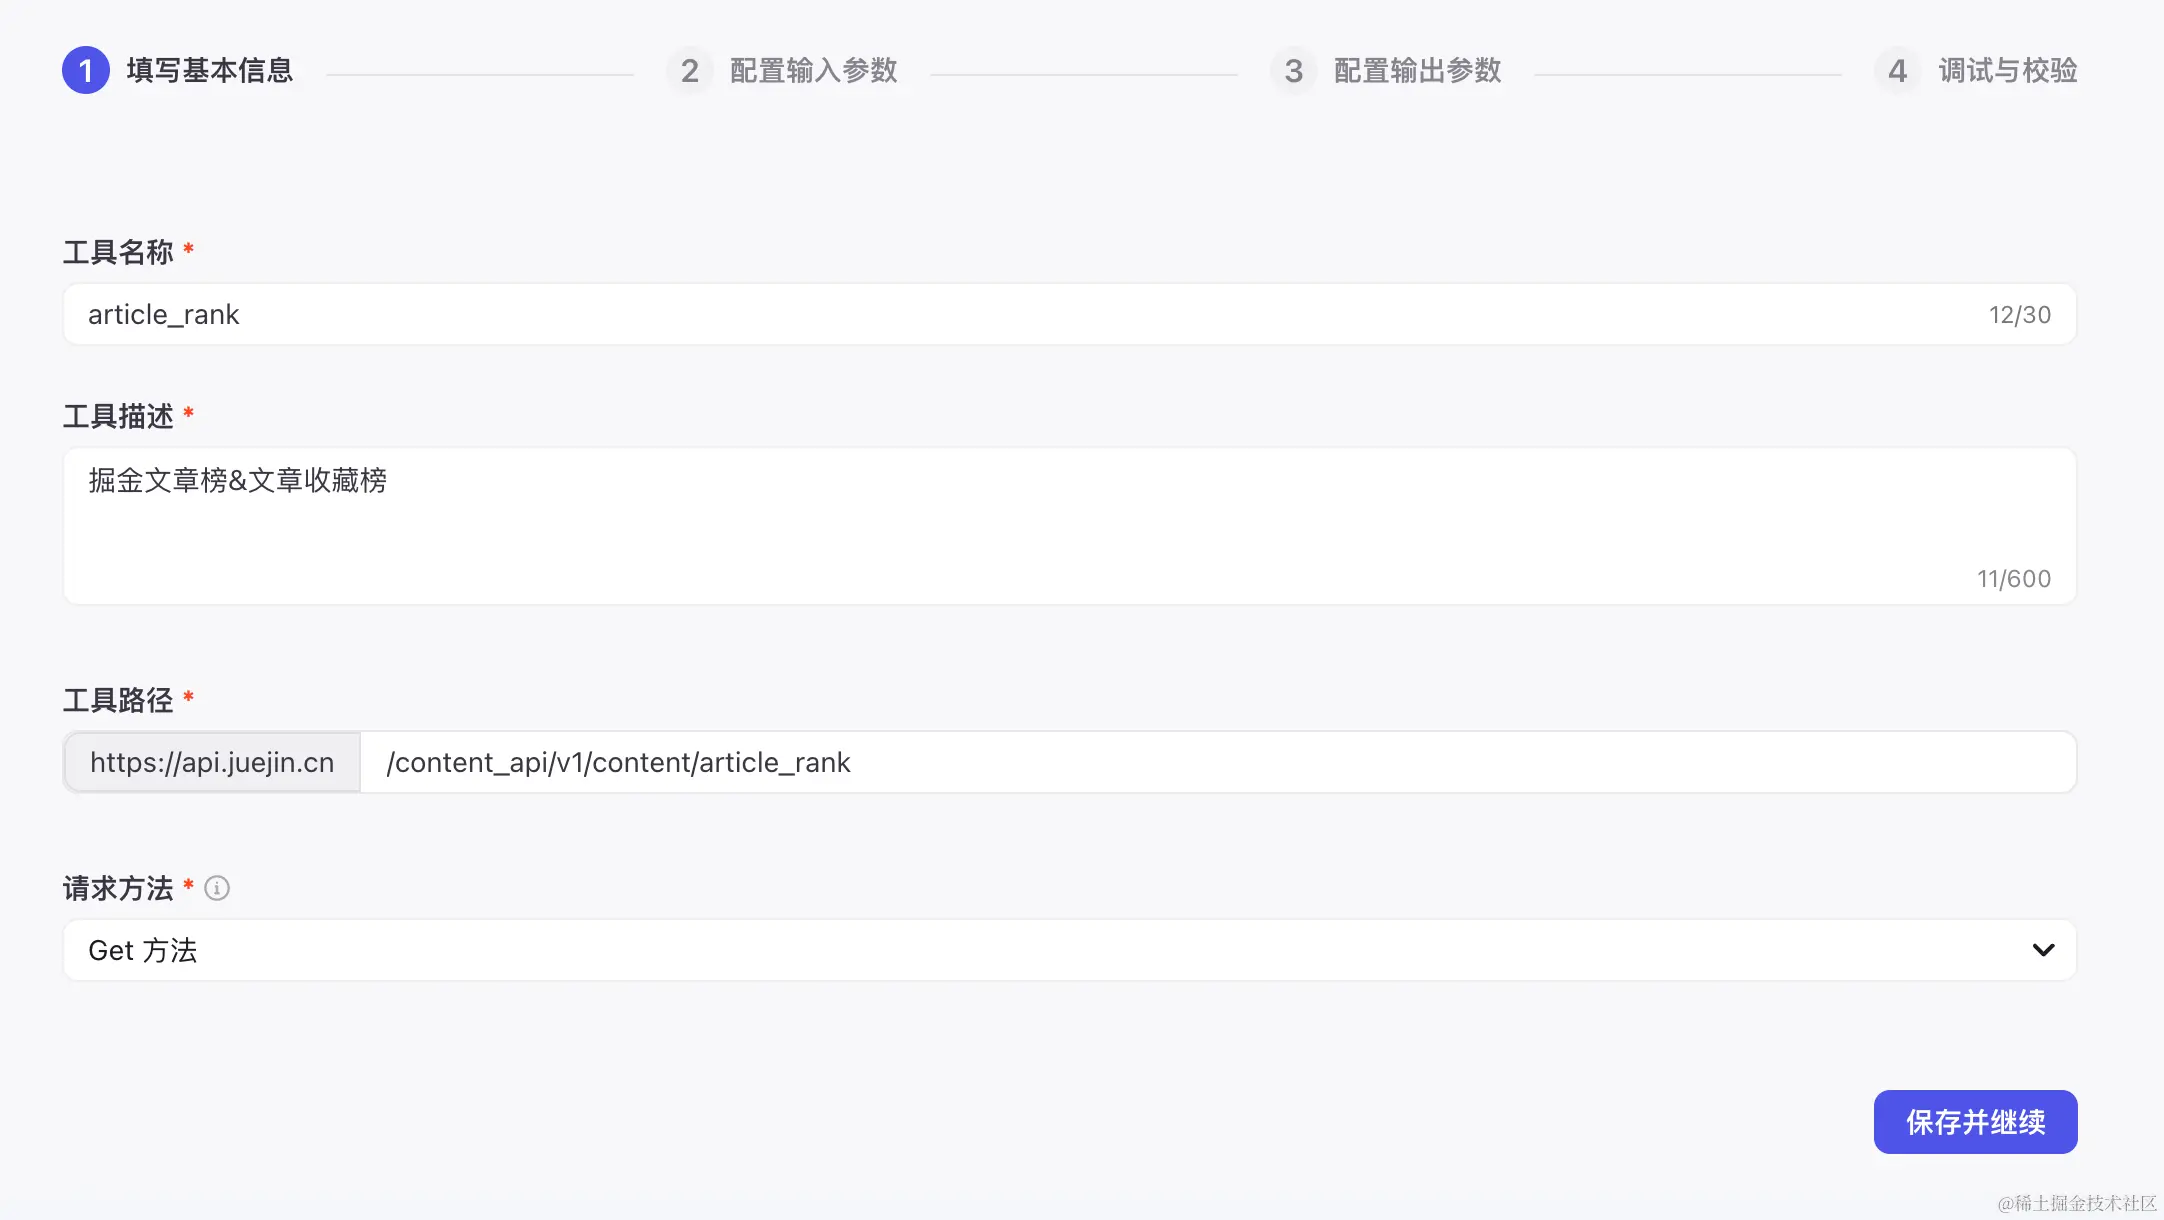The width and height of the screenshot is (2164, 1220).
Task: Click into the 工具描述 text area
Action: coord(1000,525)
